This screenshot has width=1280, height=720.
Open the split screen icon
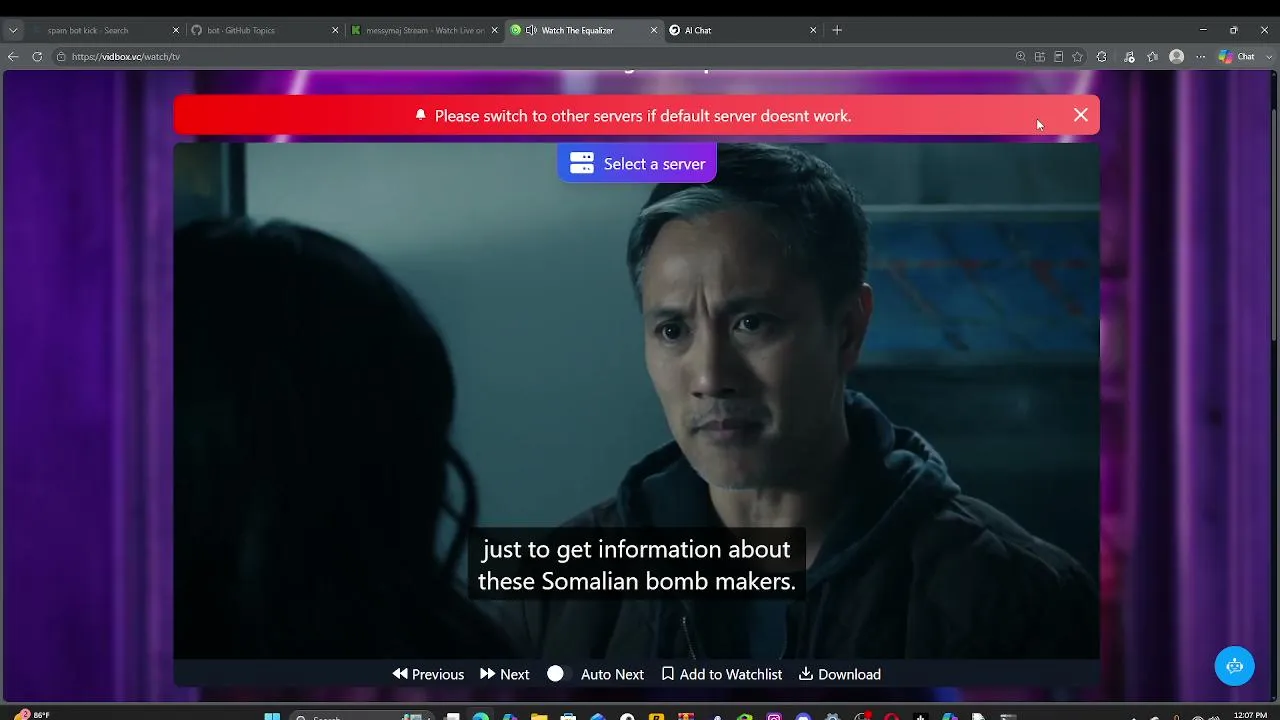coord(1040,57)
